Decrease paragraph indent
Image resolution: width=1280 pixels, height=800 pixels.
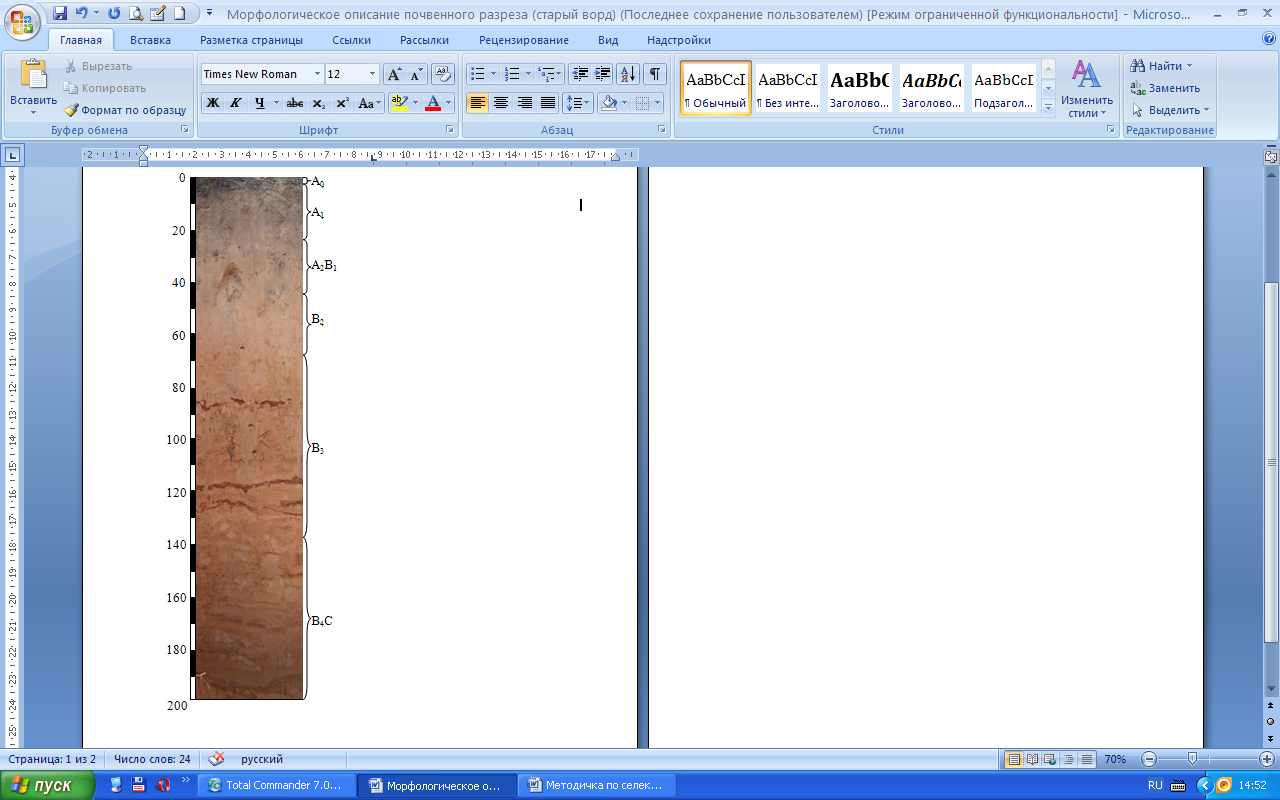580,74
